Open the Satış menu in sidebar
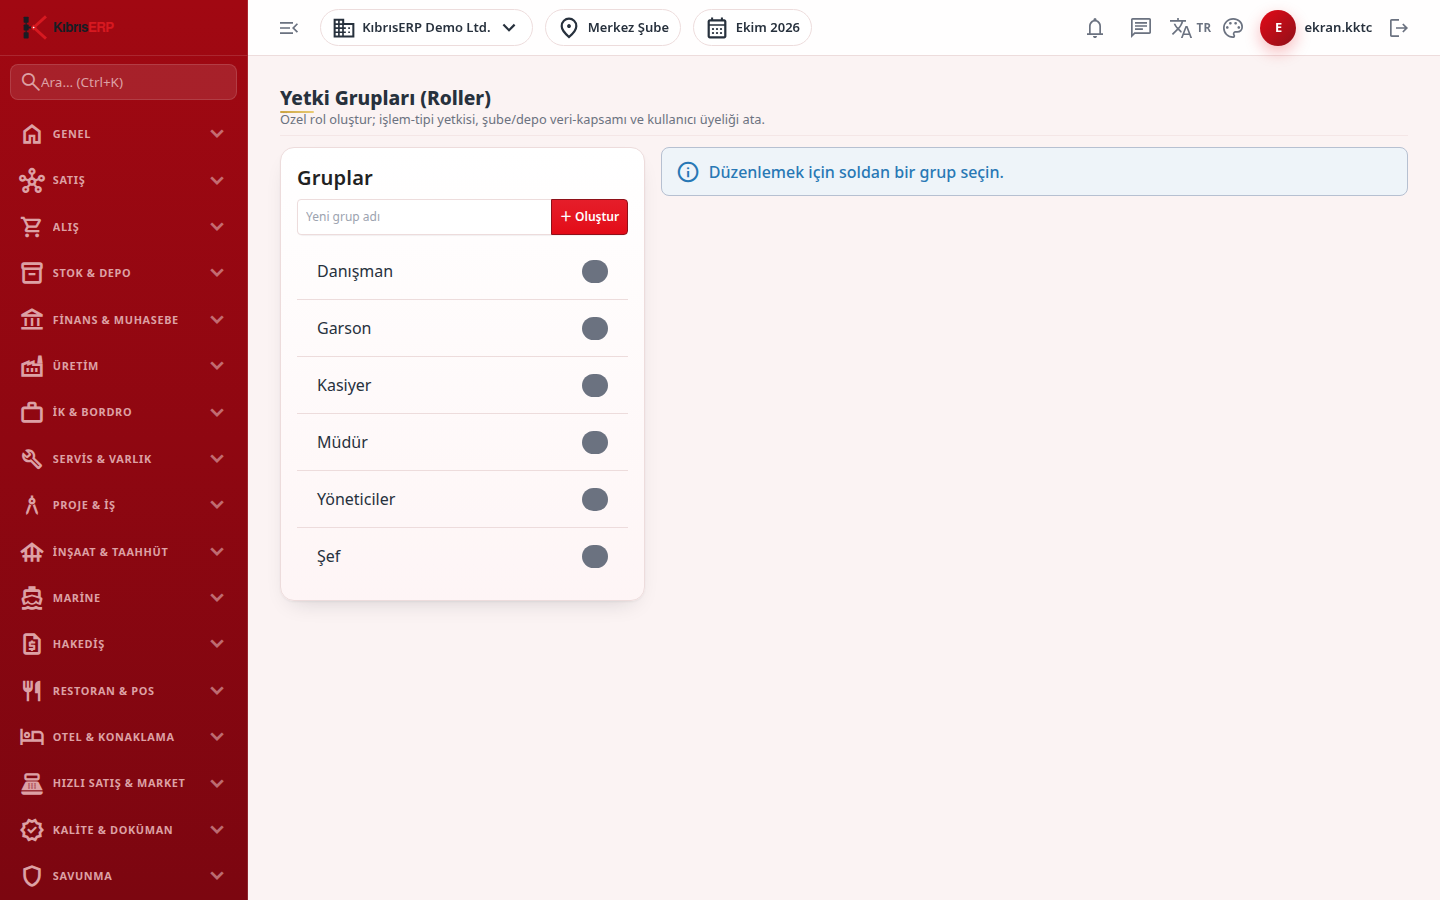The image size is (1440, 900). [x=124, y=180]
